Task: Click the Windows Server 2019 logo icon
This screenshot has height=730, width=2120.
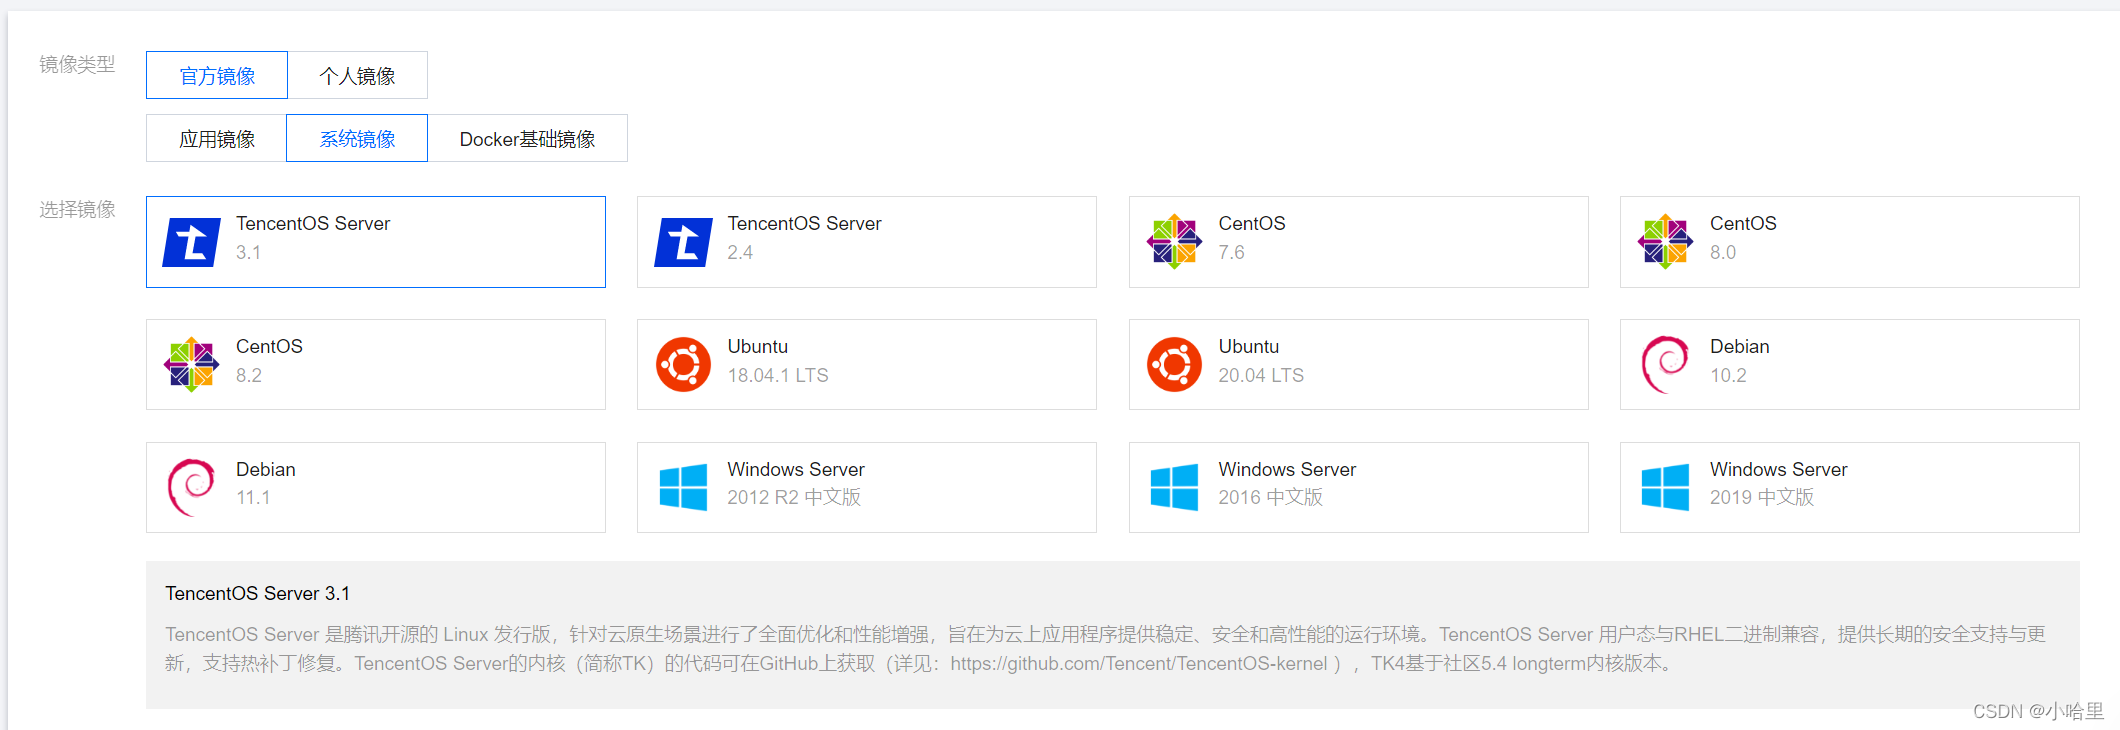Action: (1665, 487)
